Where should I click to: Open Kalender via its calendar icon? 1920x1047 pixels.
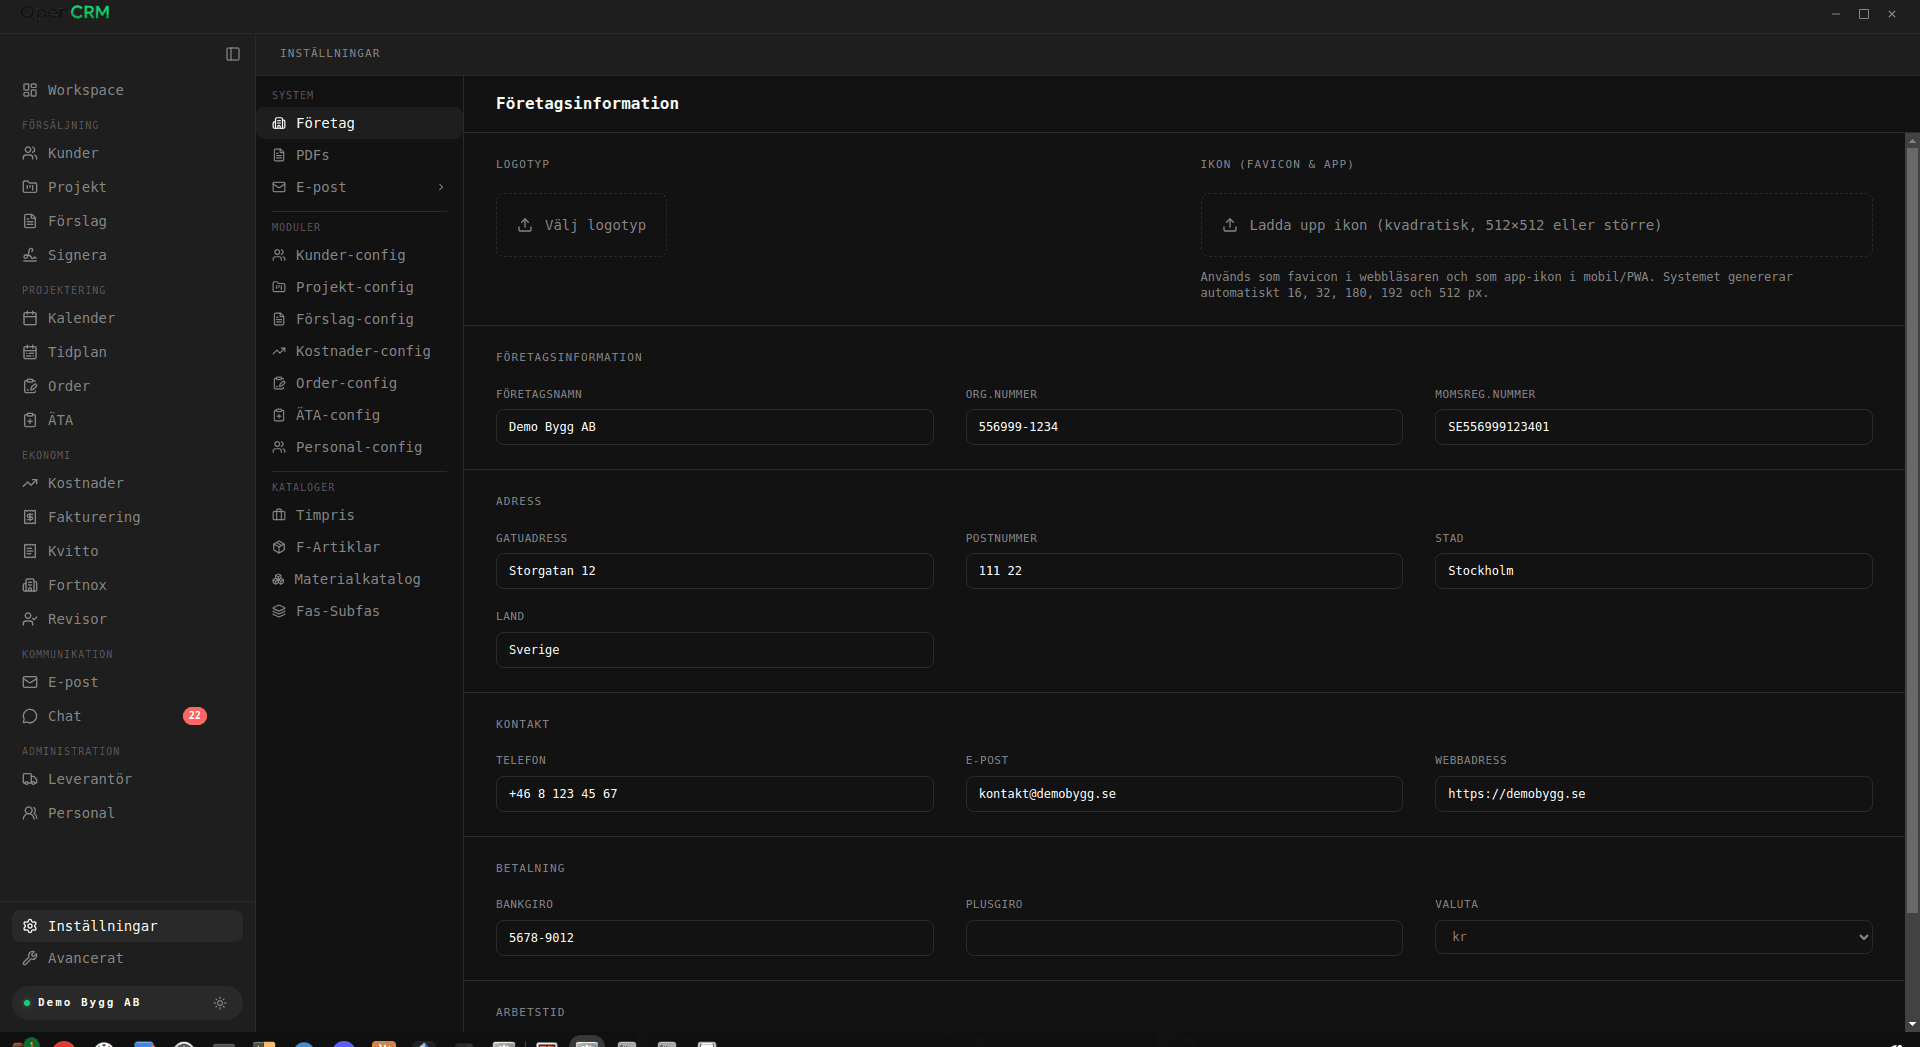coord(30,318)
